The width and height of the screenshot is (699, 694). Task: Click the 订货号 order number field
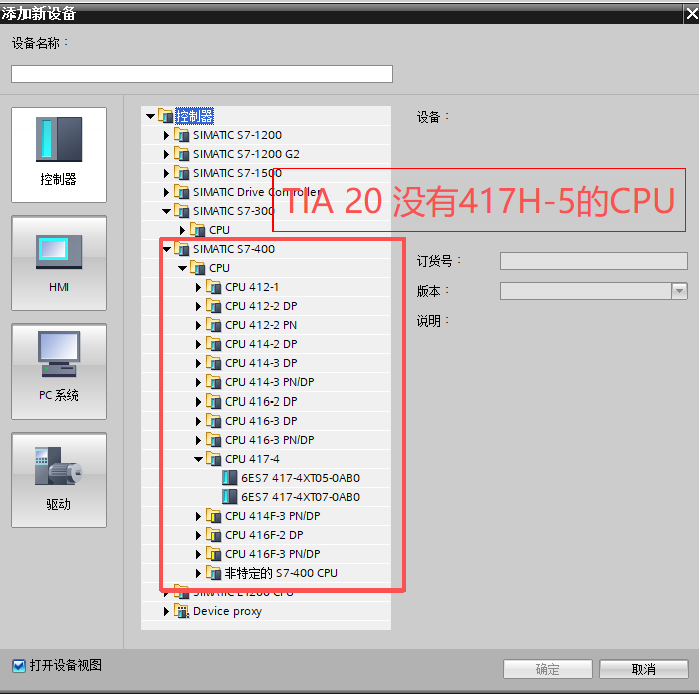(593, 261)
